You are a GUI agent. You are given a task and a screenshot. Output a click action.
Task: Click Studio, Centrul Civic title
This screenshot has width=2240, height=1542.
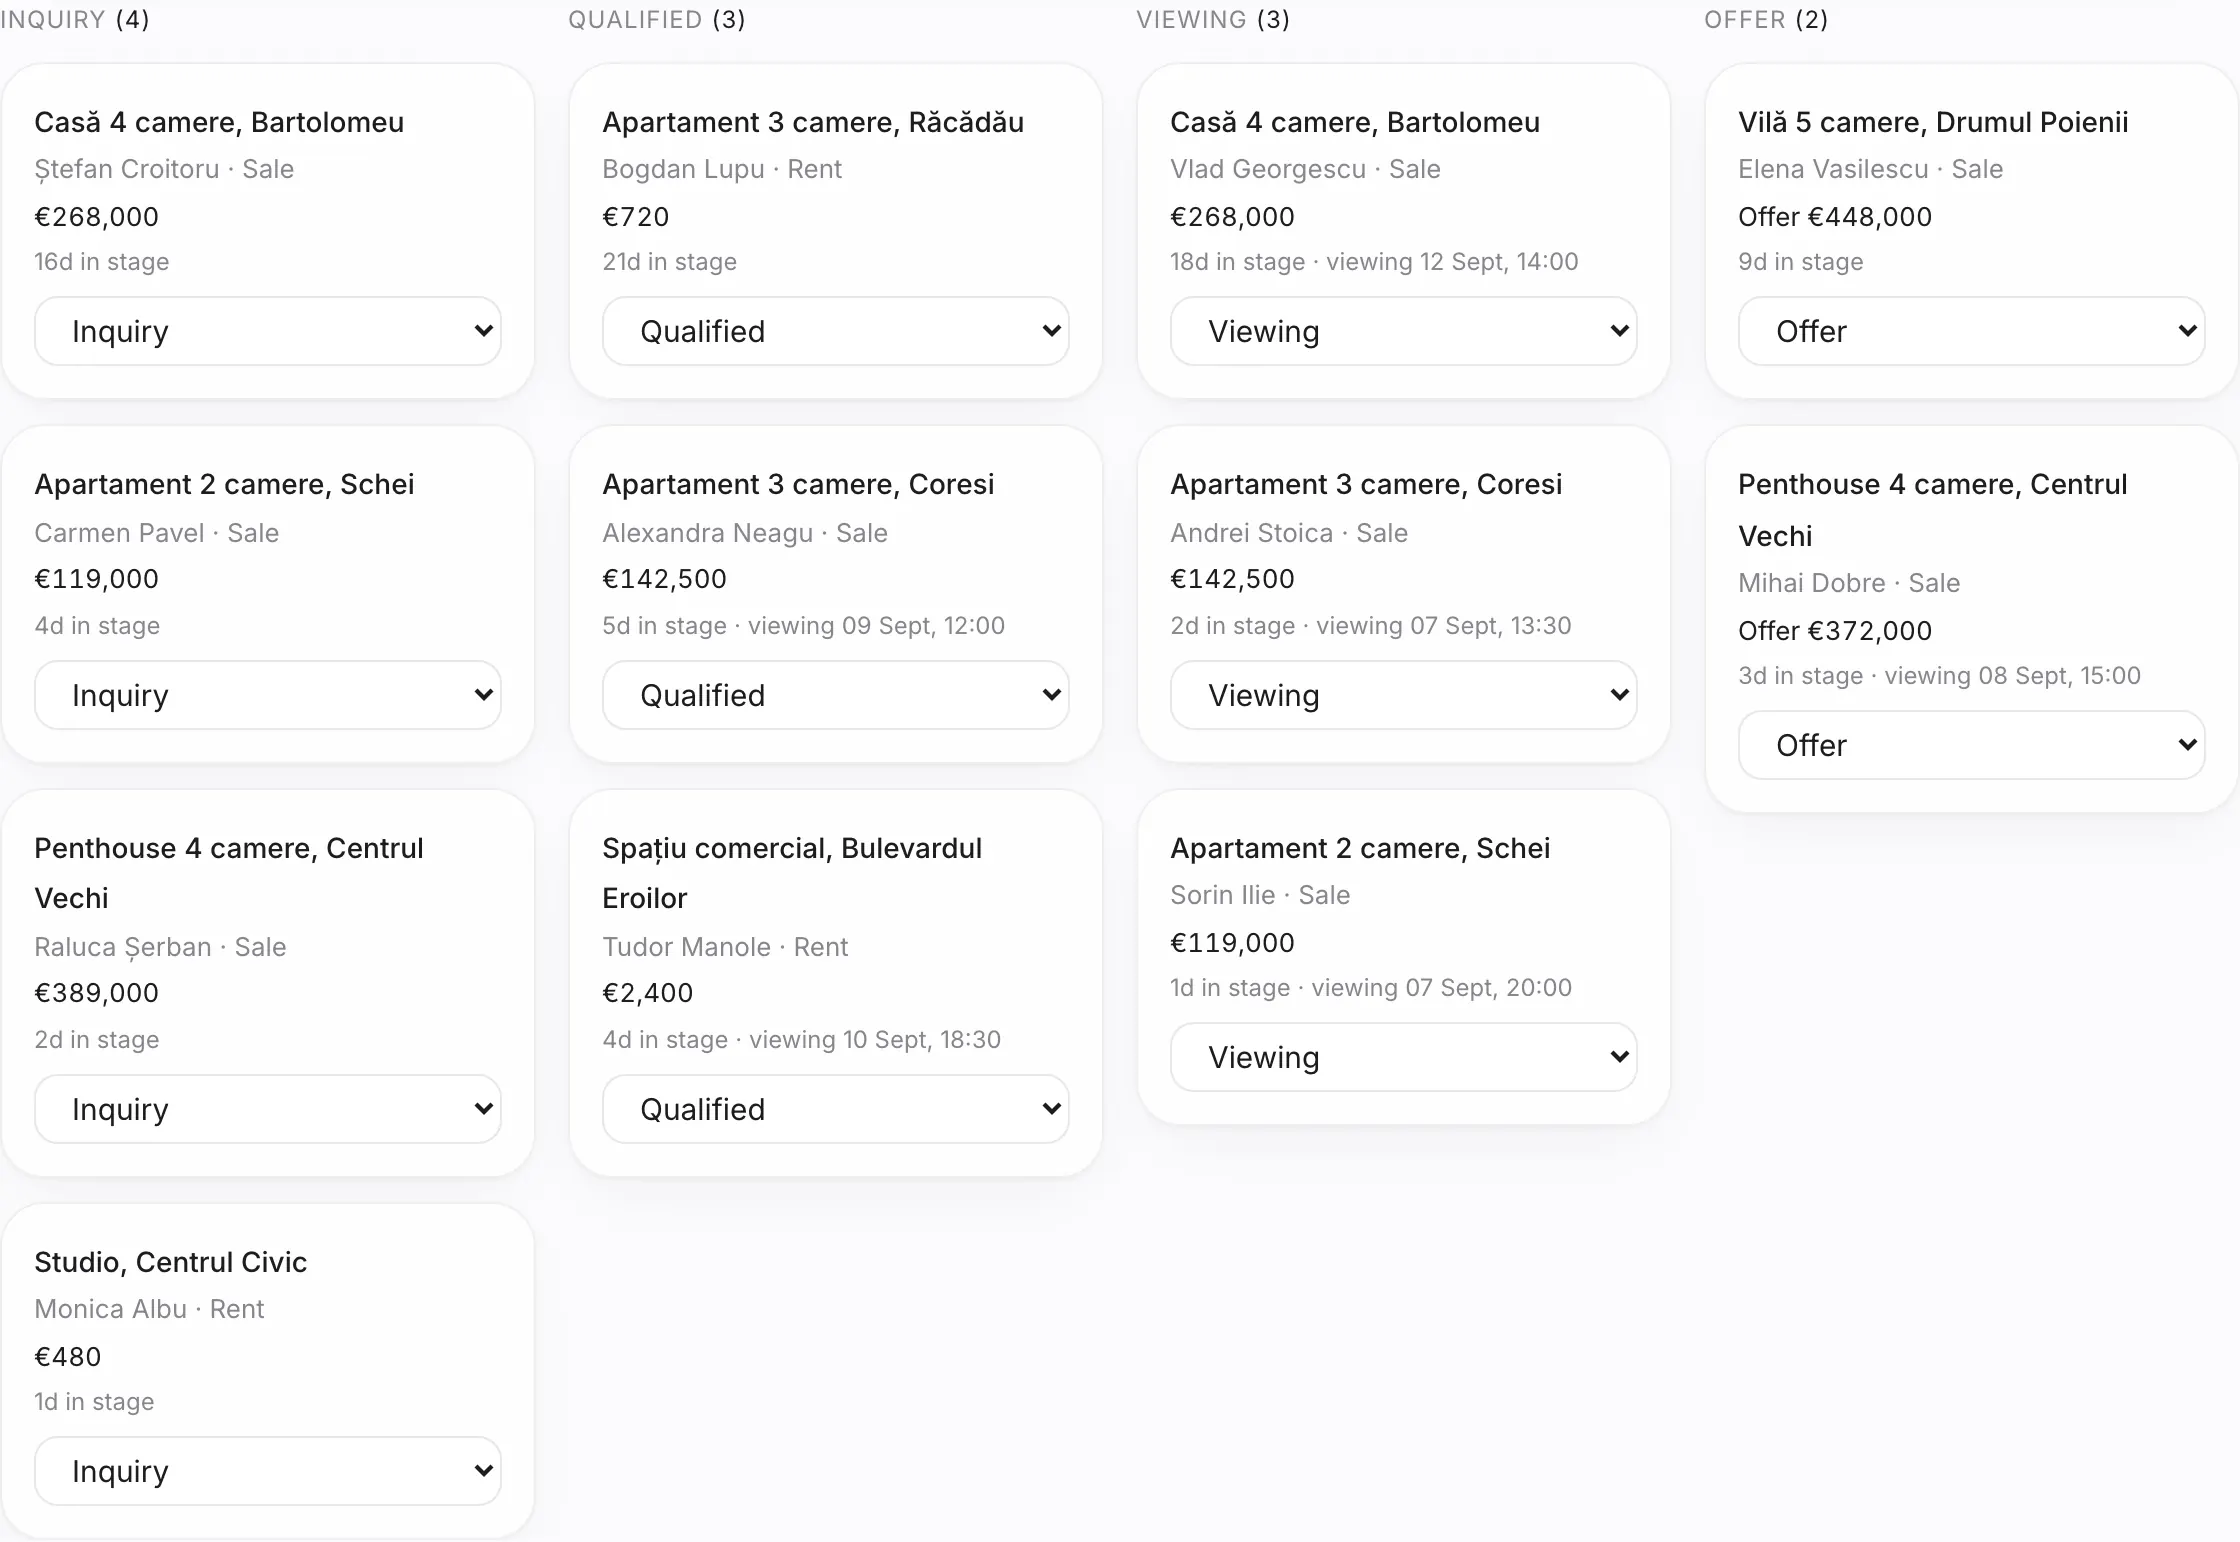(171, 1262)
